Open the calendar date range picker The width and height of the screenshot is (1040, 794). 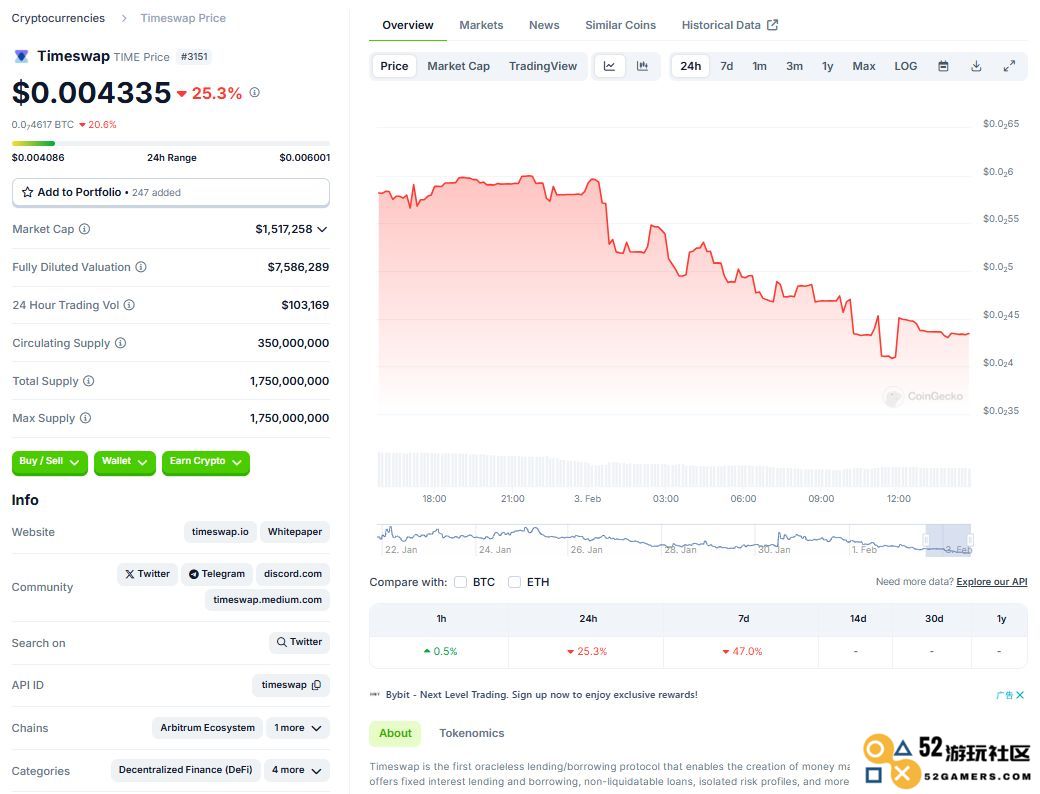[943, 66]
